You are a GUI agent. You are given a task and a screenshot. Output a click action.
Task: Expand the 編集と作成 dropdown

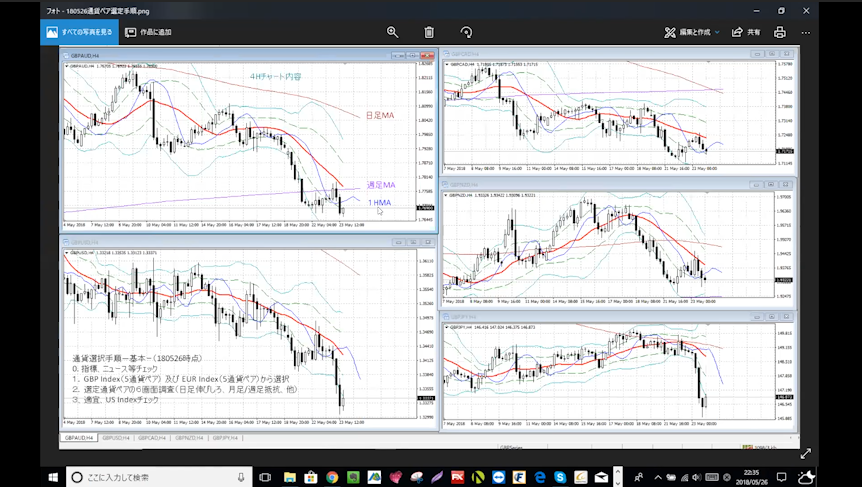point(692,32)
